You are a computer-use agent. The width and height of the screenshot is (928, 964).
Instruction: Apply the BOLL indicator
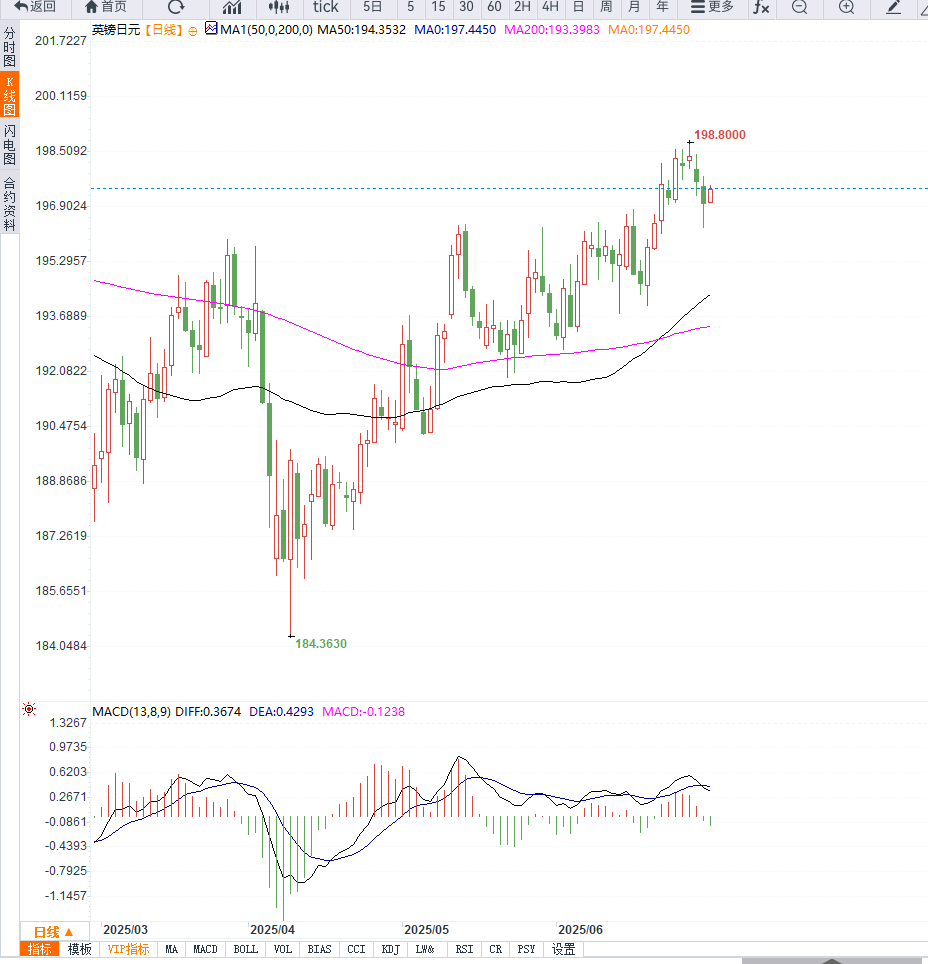[x=246, y=949]
